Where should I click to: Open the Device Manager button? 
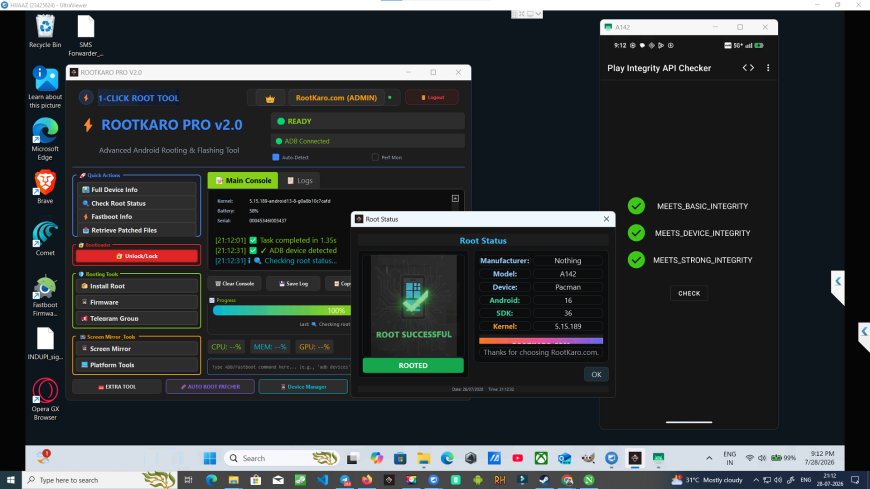(303, 387)
